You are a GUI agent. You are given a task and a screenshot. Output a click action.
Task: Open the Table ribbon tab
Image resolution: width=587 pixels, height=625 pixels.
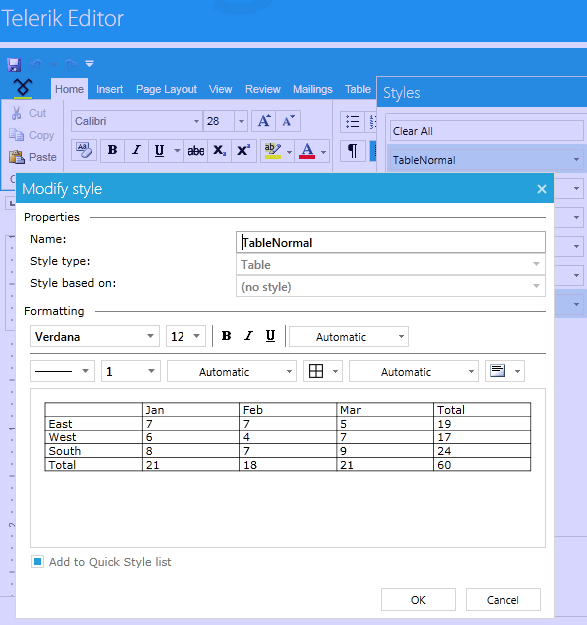point(358,89)
